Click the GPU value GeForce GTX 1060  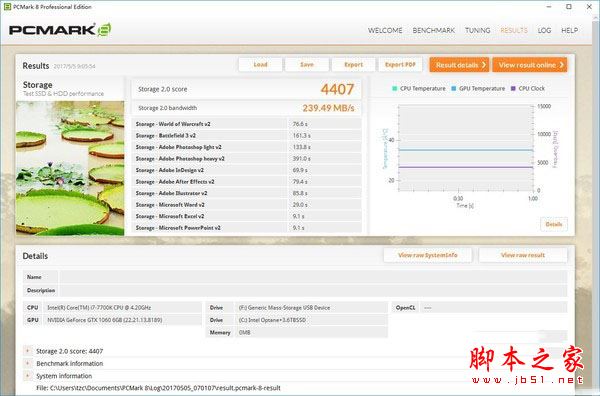[x=104, y=320]
